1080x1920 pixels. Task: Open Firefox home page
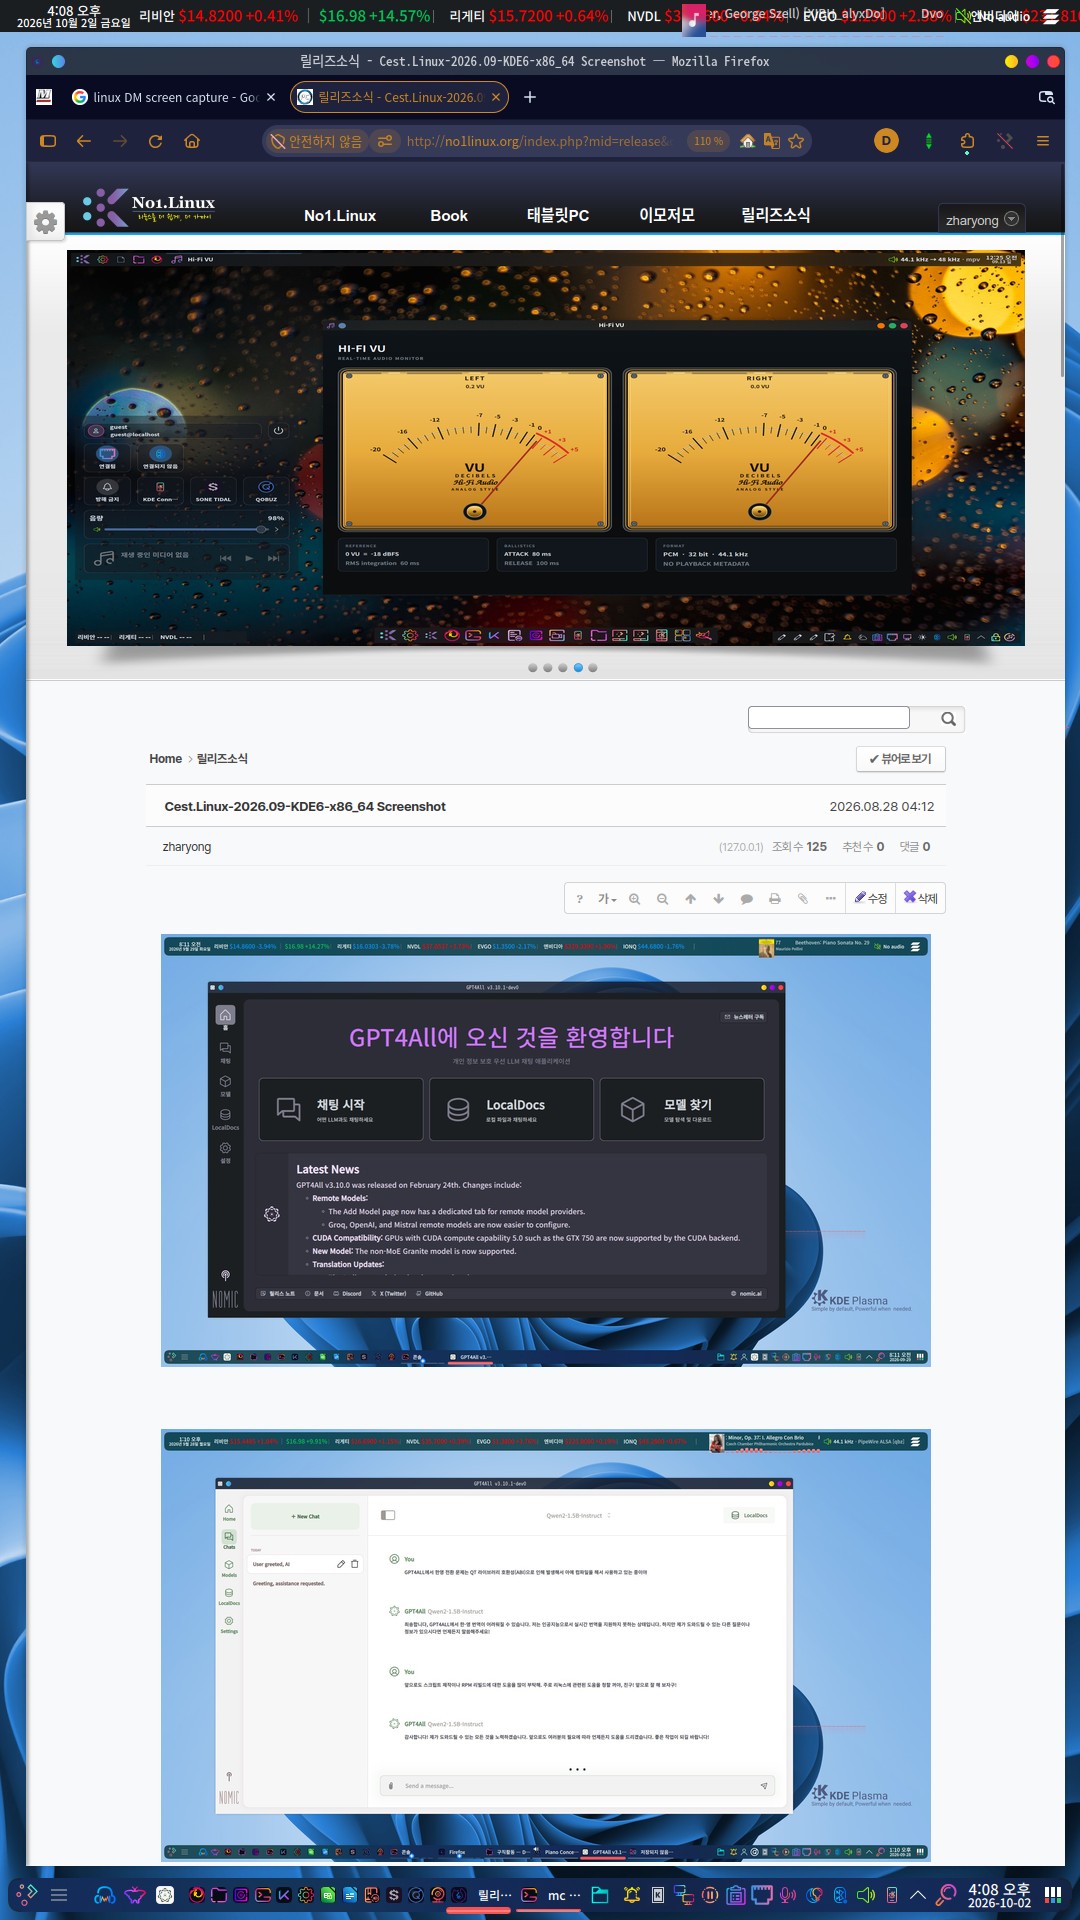(192, 141)
